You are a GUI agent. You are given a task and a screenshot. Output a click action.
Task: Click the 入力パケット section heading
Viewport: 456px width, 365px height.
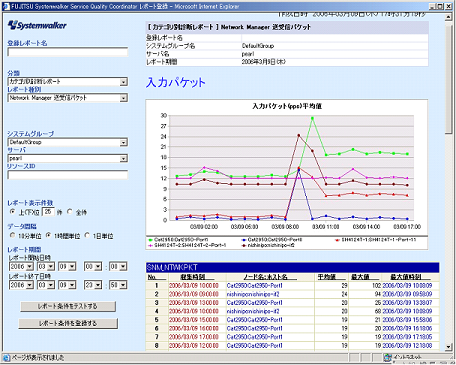176,82
